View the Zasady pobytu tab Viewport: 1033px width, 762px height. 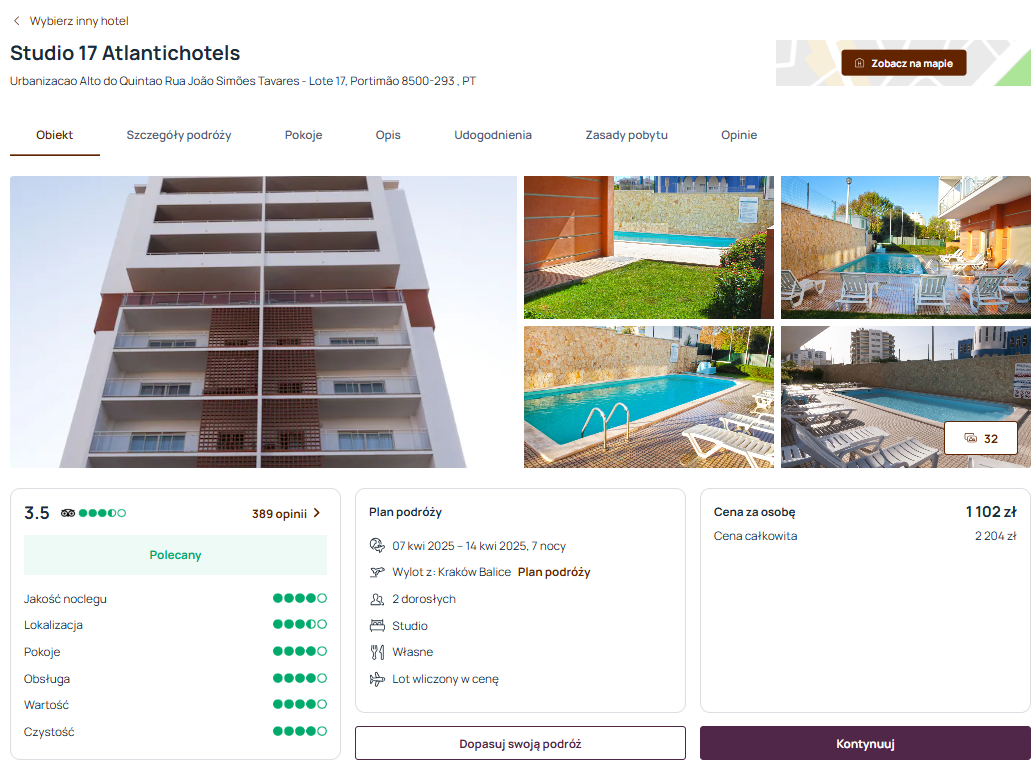point(627,135)
